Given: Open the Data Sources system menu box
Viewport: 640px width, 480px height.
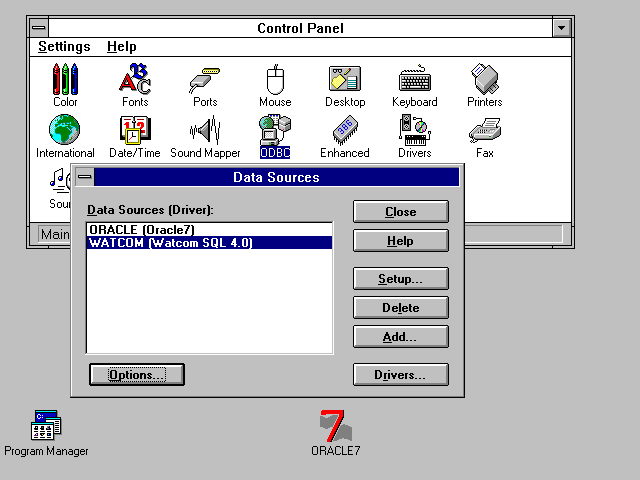Looking at the screenshot, I should [x=85, y=177].
